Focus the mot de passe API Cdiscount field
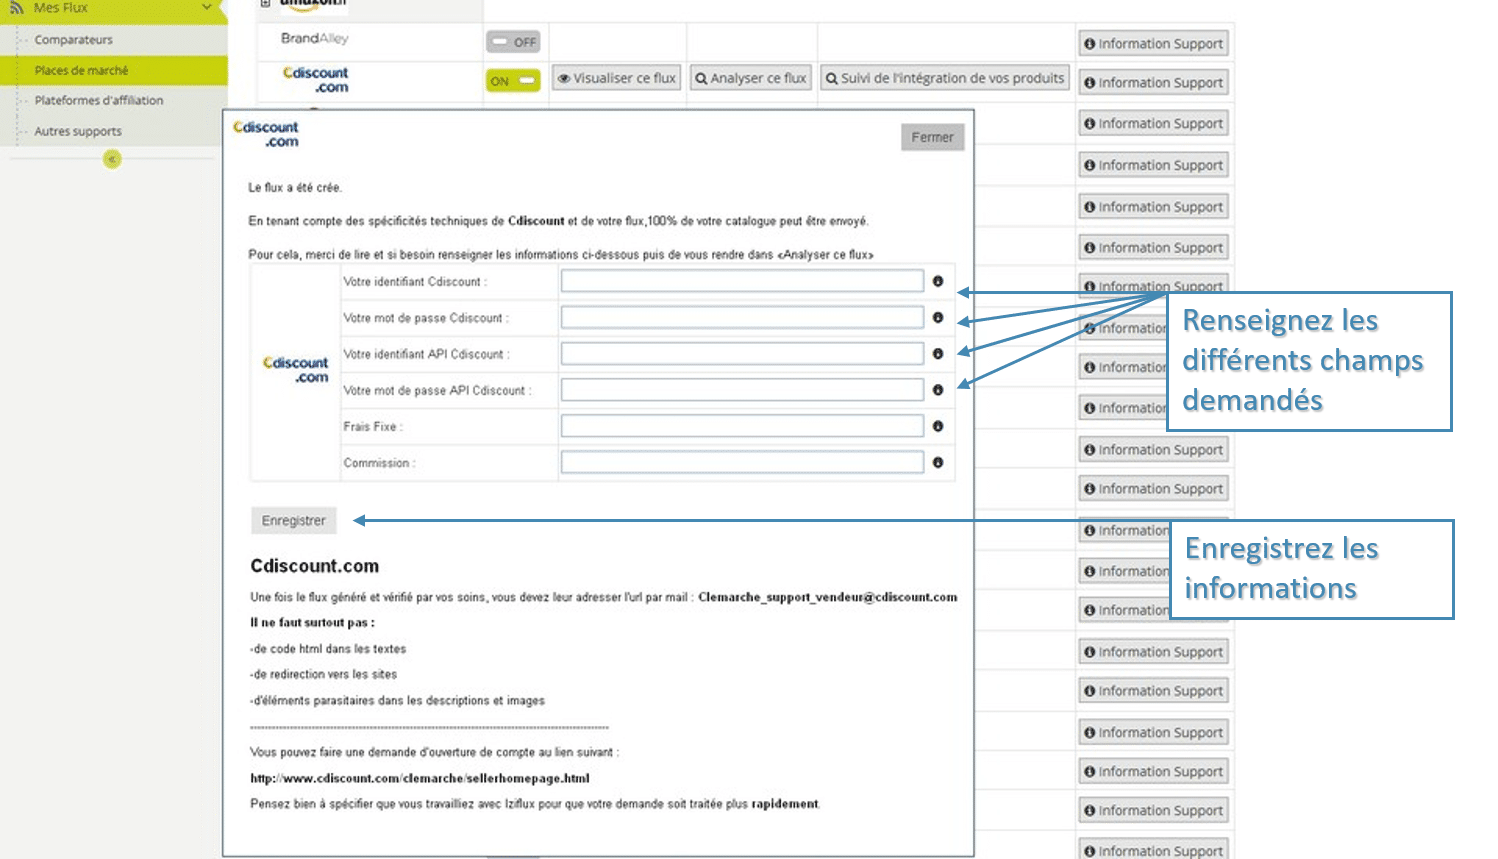Screen dimensions: 1498x859 coord(742,390)
